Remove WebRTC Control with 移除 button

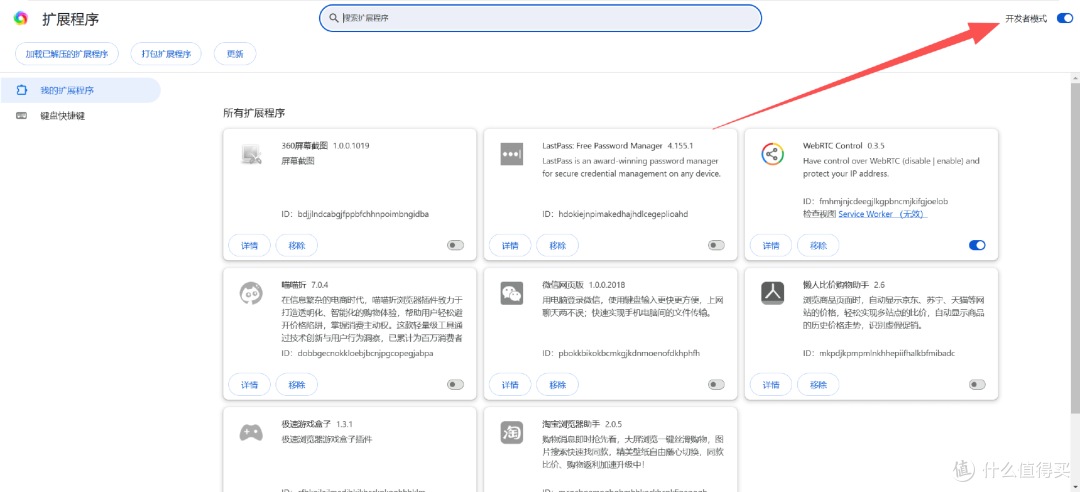tap(818, 245)
